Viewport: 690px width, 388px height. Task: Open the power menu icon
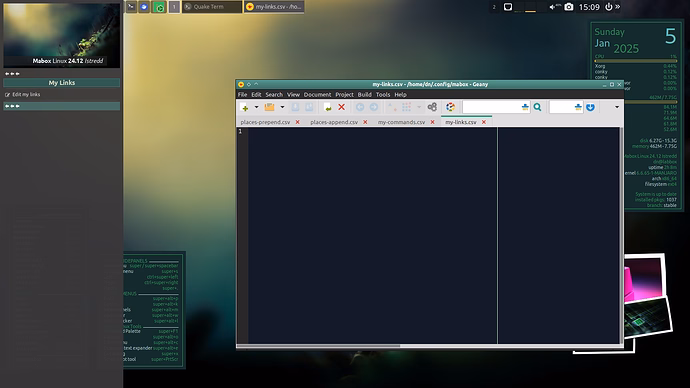609,7
